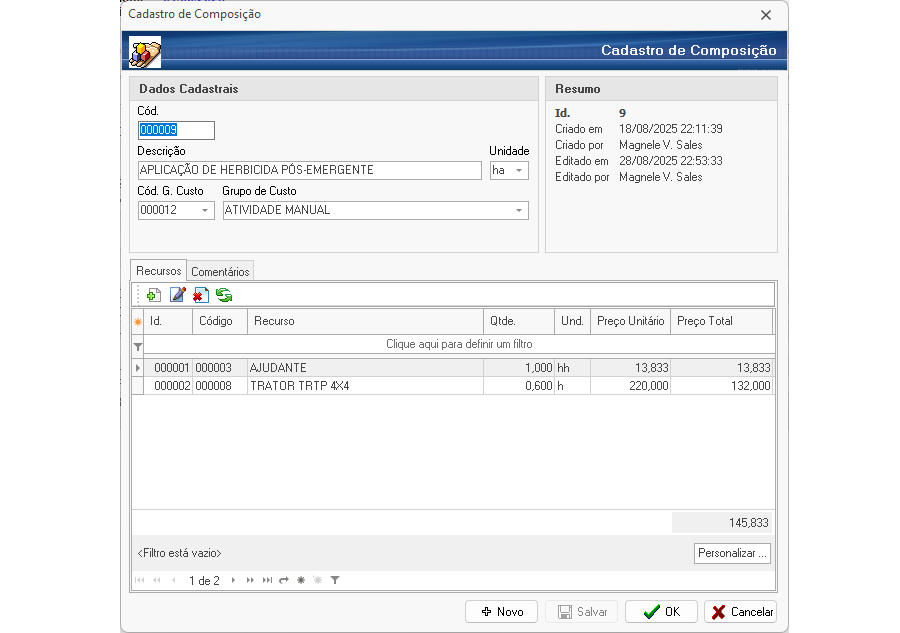Sort by the Preço Unitário column header

click(x=630, y=321)
